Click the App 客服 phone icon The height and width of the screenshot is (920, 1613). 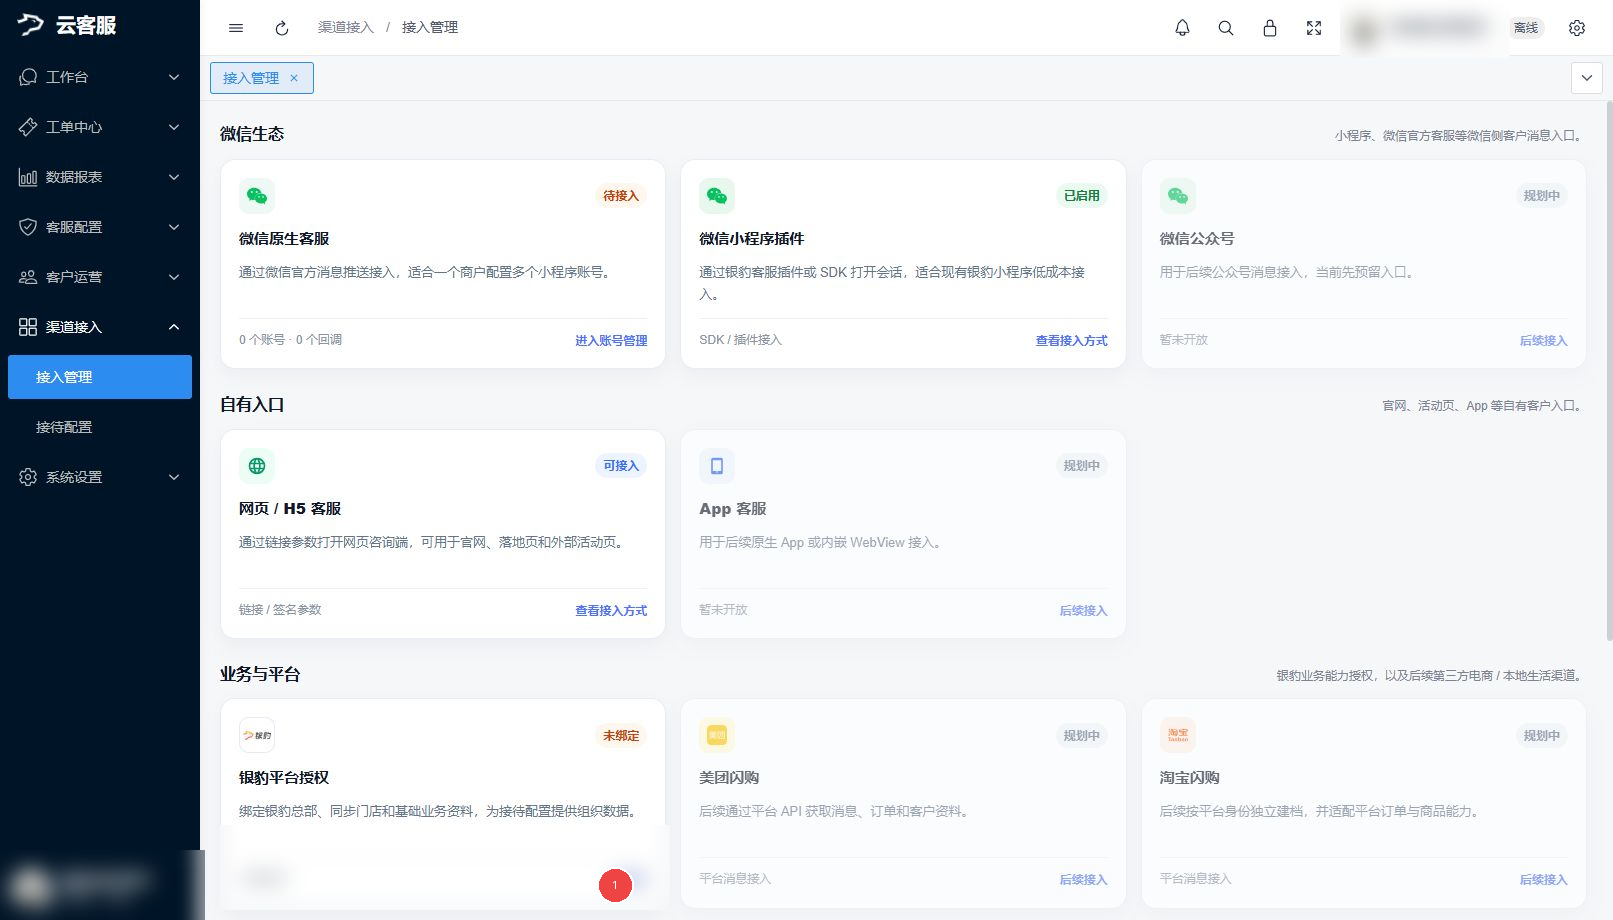point(717,466)
